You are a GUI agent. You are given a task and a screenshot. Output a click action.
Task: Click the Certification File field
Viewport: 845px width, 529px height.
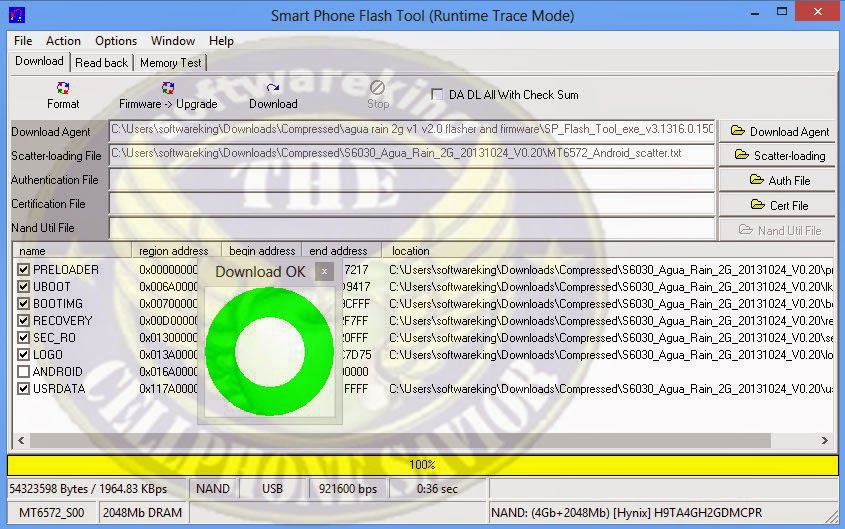(412, 204)
